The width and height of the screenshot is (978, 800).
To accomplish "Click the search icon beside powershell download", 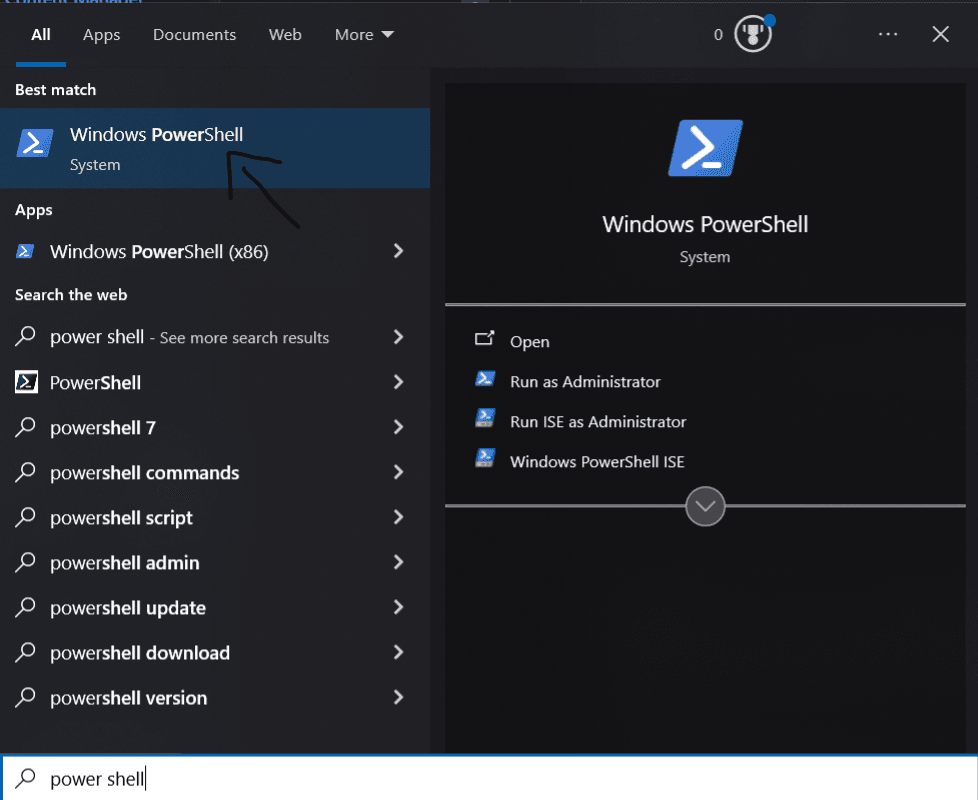I will 26,652.
